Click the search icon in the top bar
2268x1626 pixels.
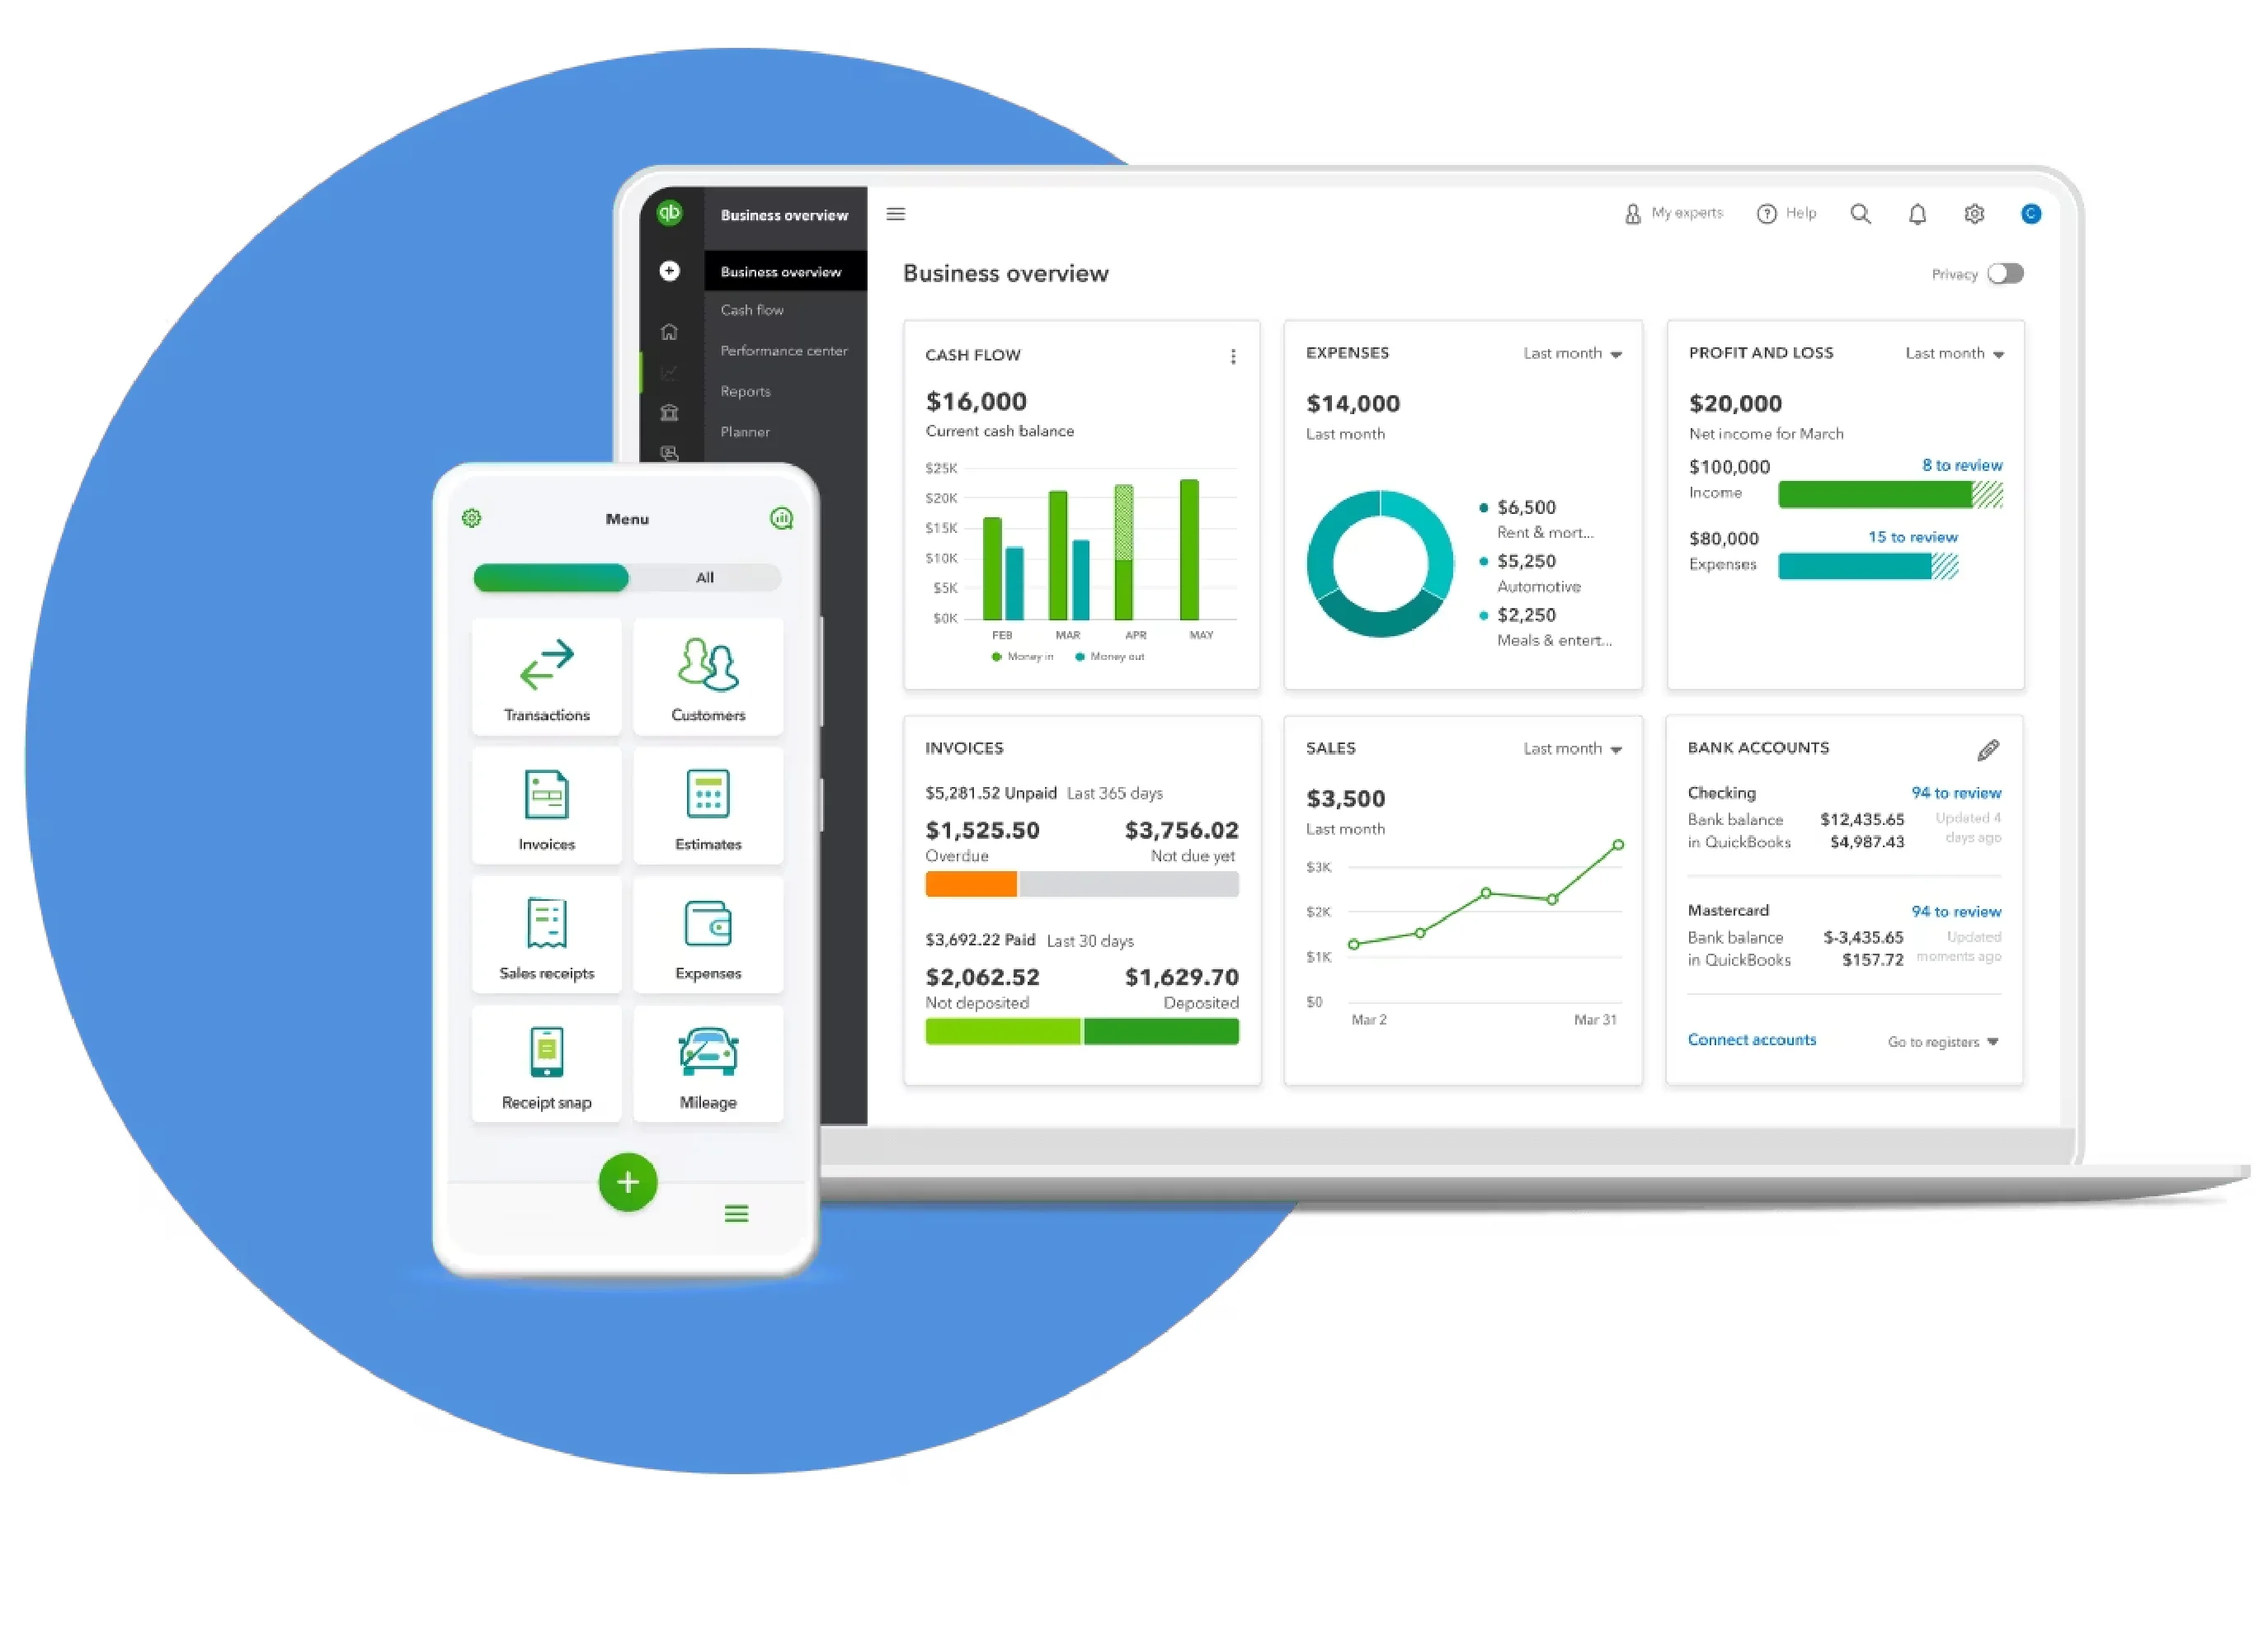click(1858, 213)
